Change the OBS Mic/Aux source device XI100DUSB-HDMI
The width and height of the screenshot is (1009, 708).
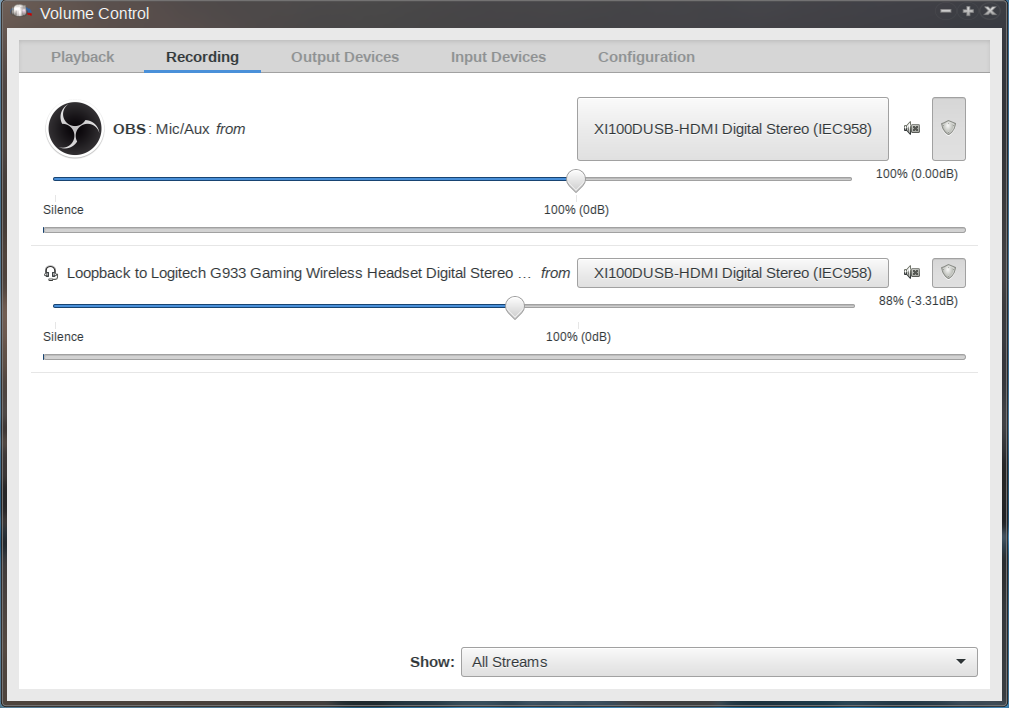pos(732,129)
